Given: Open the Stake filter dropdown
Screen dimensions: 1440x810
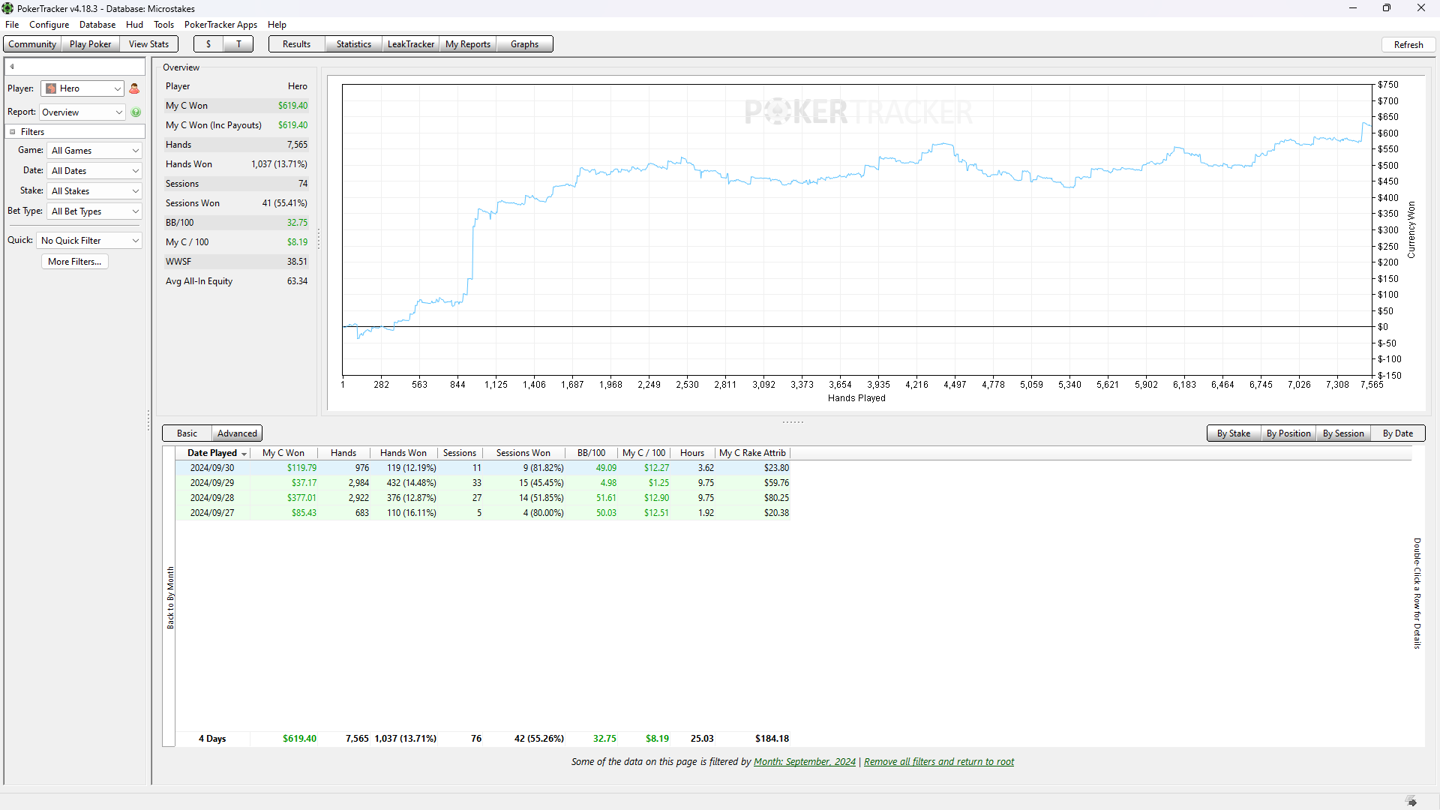Looking at the screenshot, I should [x=94, y=191].
